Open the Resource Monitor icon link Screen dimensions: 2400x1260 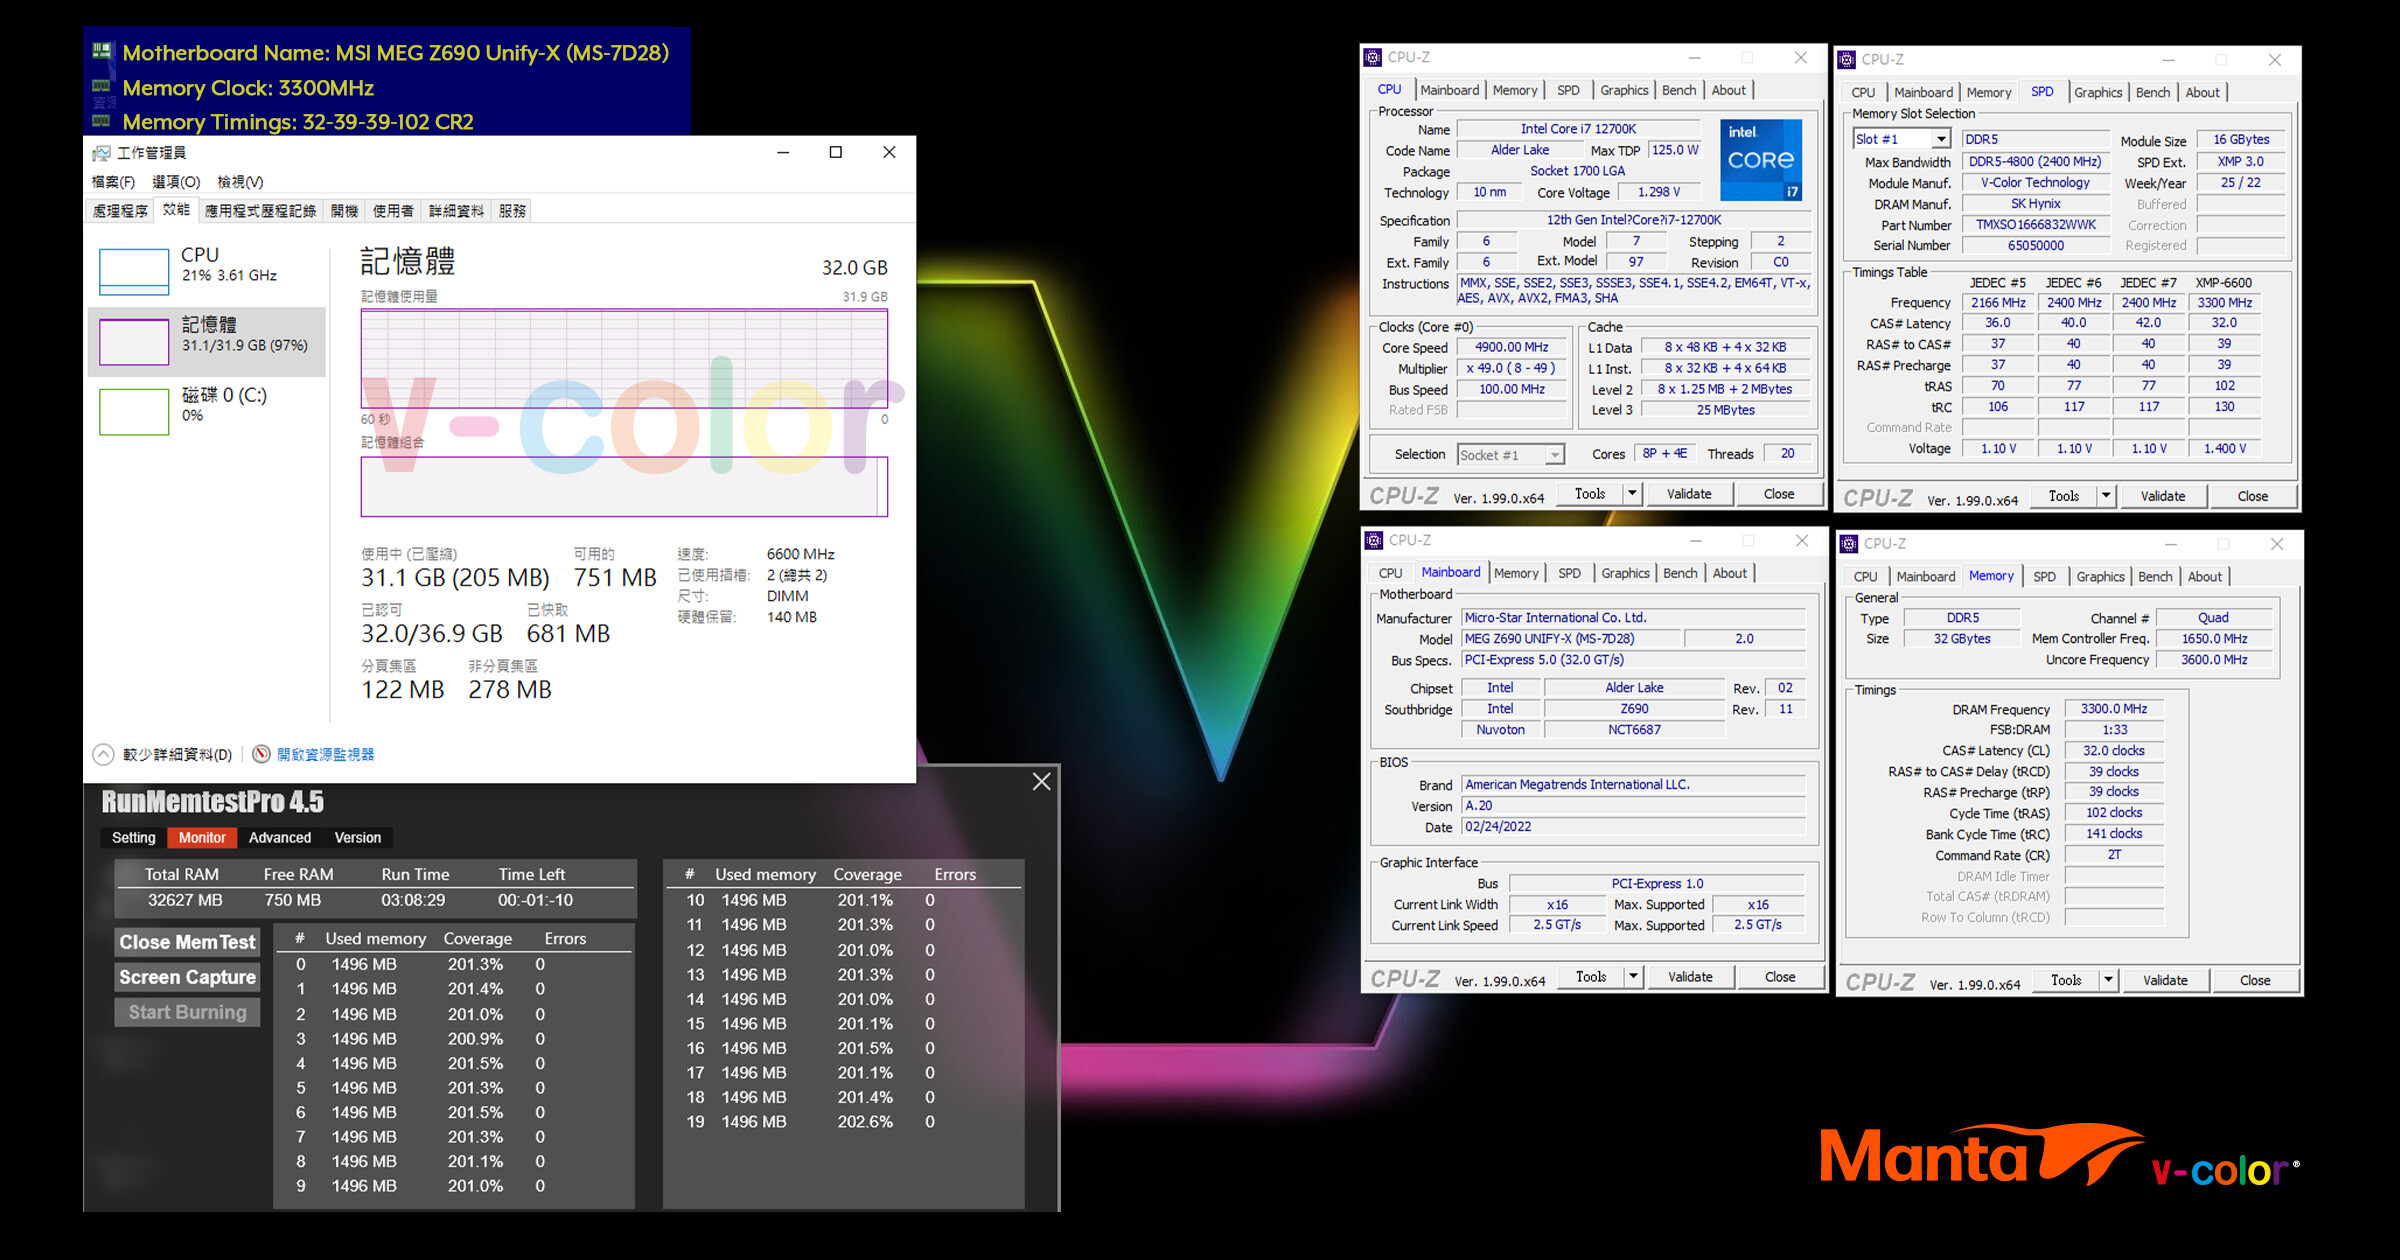click(262, 754)
